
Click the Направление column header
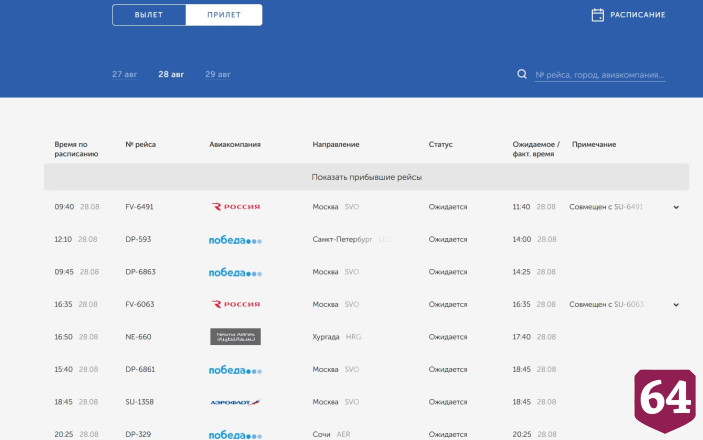click(x=336, y=144)
